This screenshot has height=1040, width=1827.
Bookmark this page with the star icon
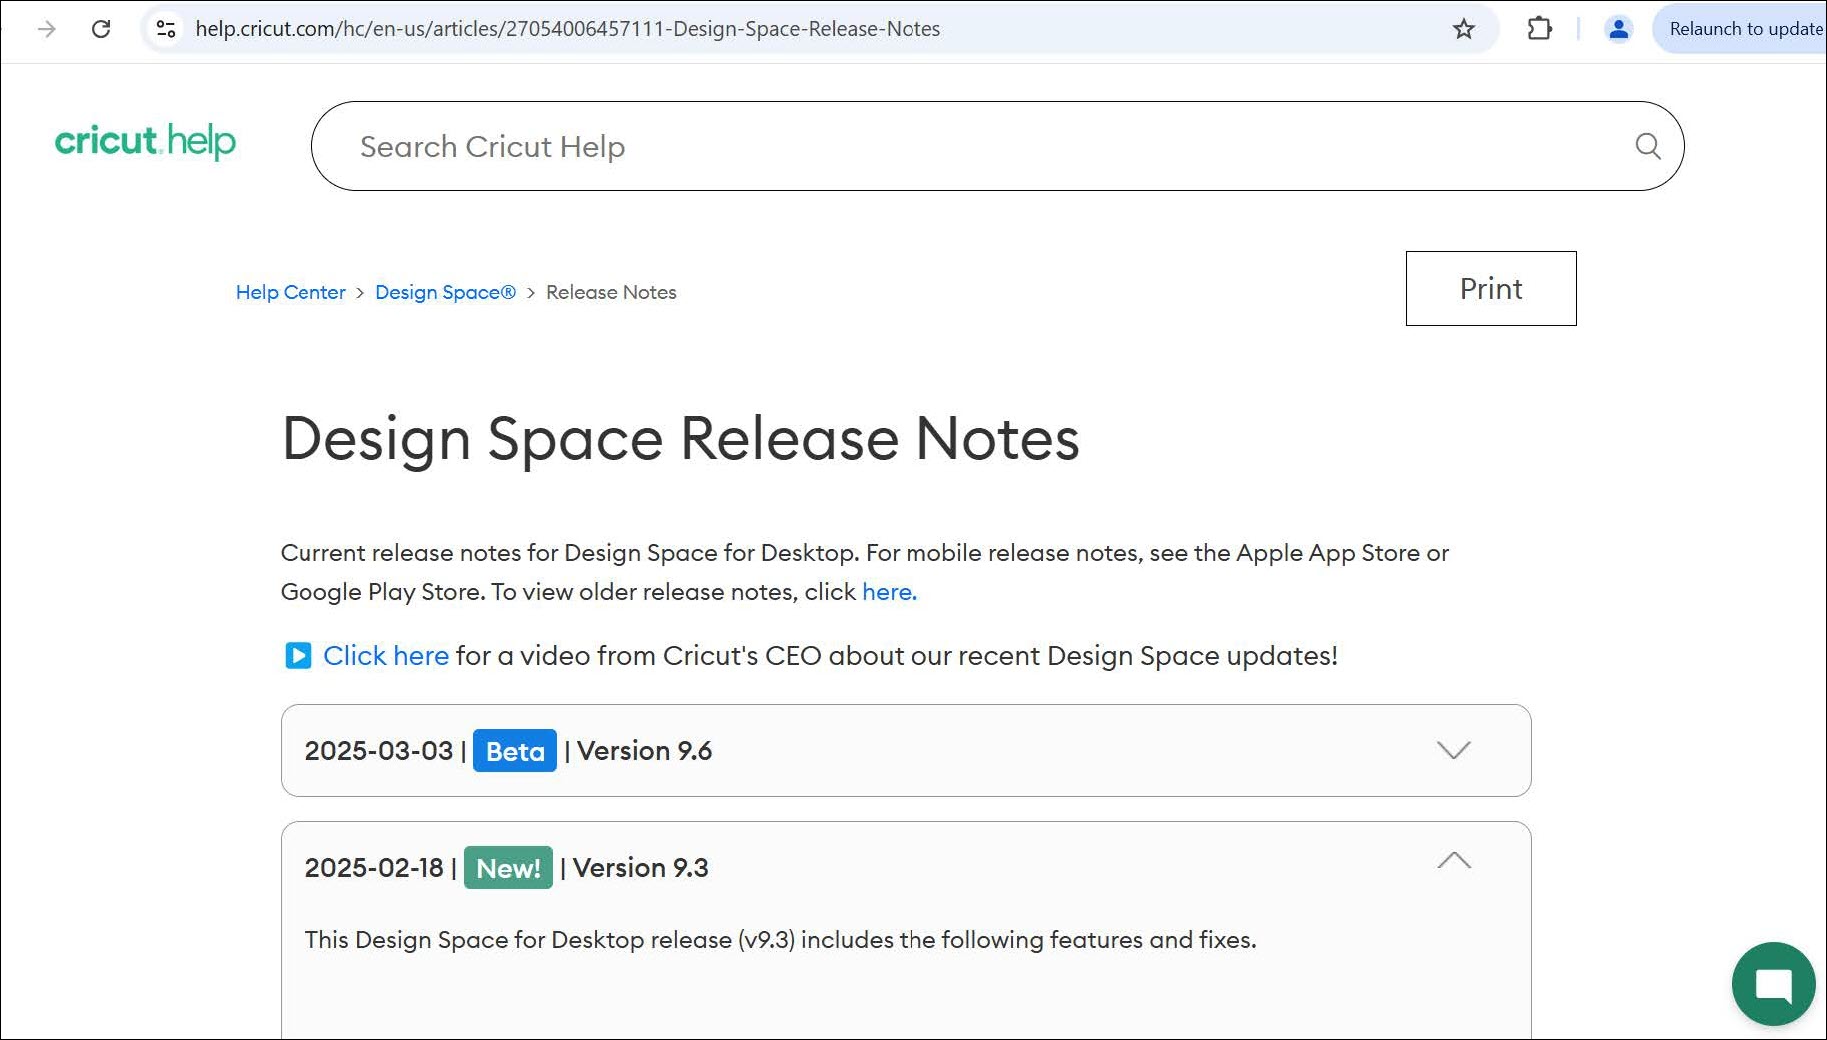pos(1464,29)
